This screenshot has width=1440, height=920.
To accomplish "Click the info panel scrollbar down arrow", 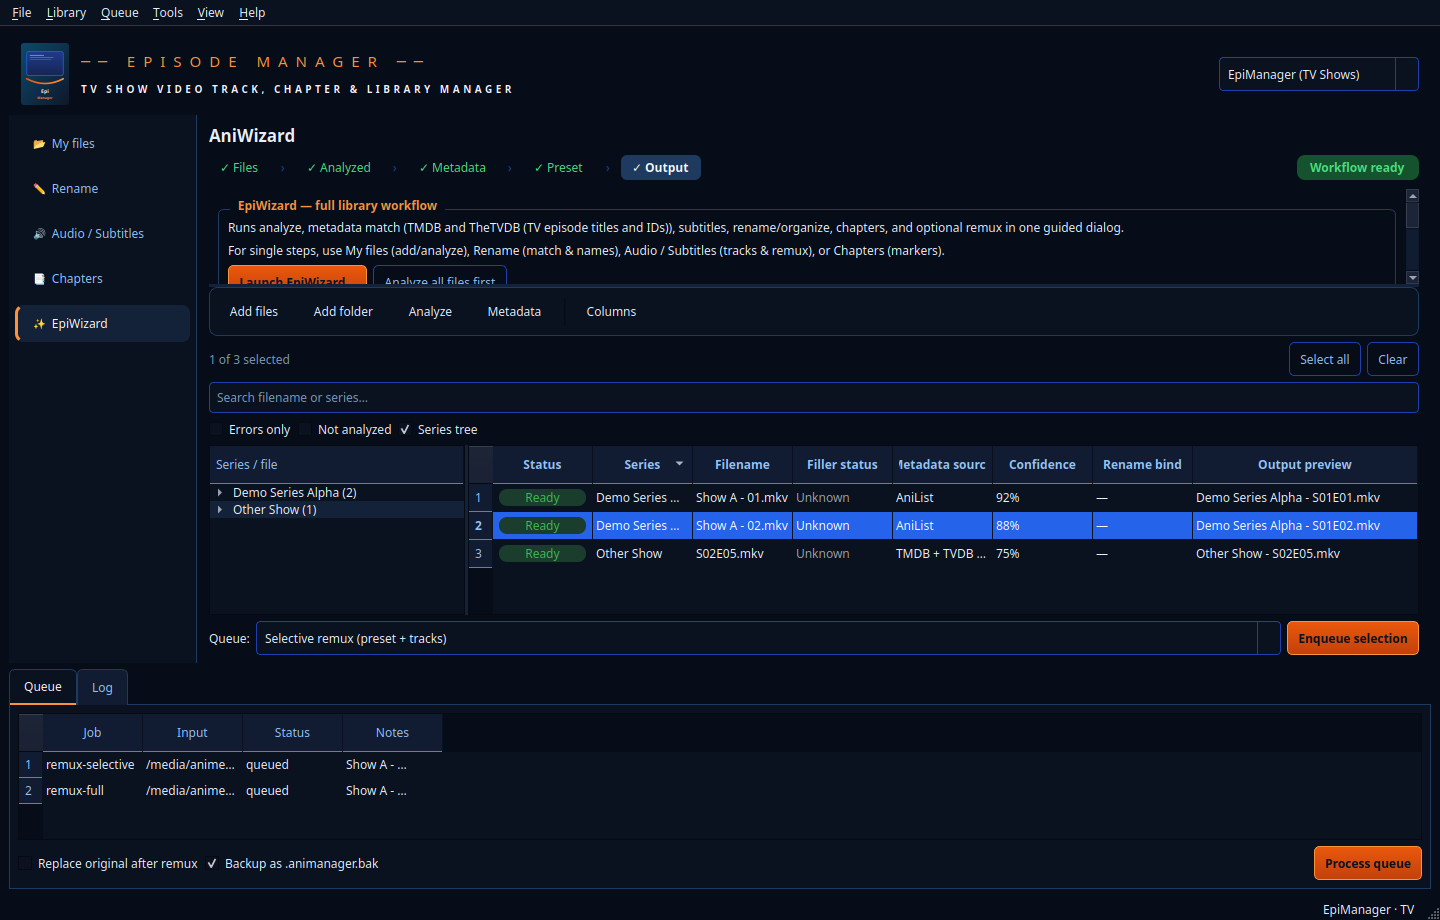I will tap(1413, 278).
